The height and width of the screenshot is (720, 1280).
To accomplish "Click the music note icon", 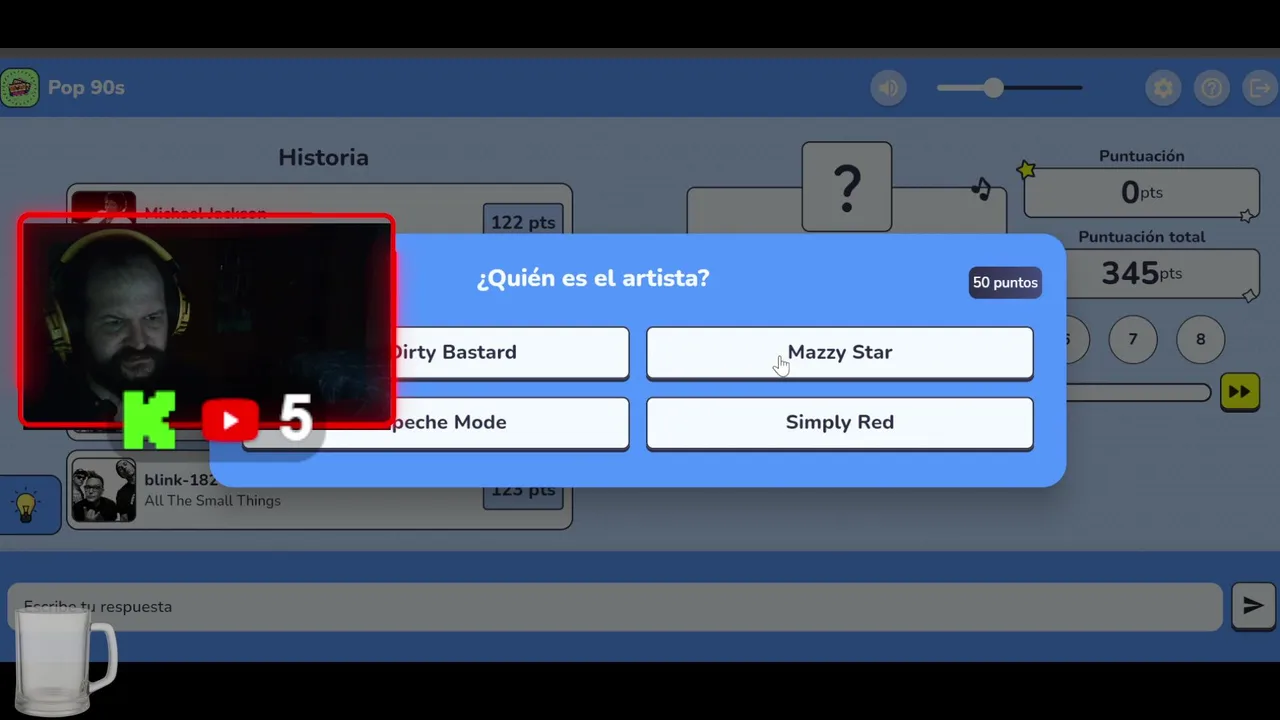I will point(982,188).
